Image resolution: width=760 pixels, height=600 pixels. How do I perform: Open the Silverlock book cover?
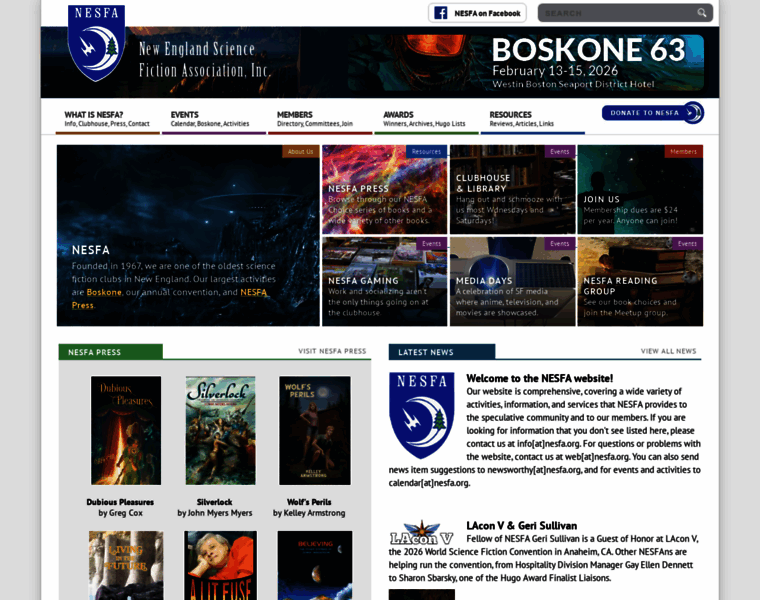221,430
